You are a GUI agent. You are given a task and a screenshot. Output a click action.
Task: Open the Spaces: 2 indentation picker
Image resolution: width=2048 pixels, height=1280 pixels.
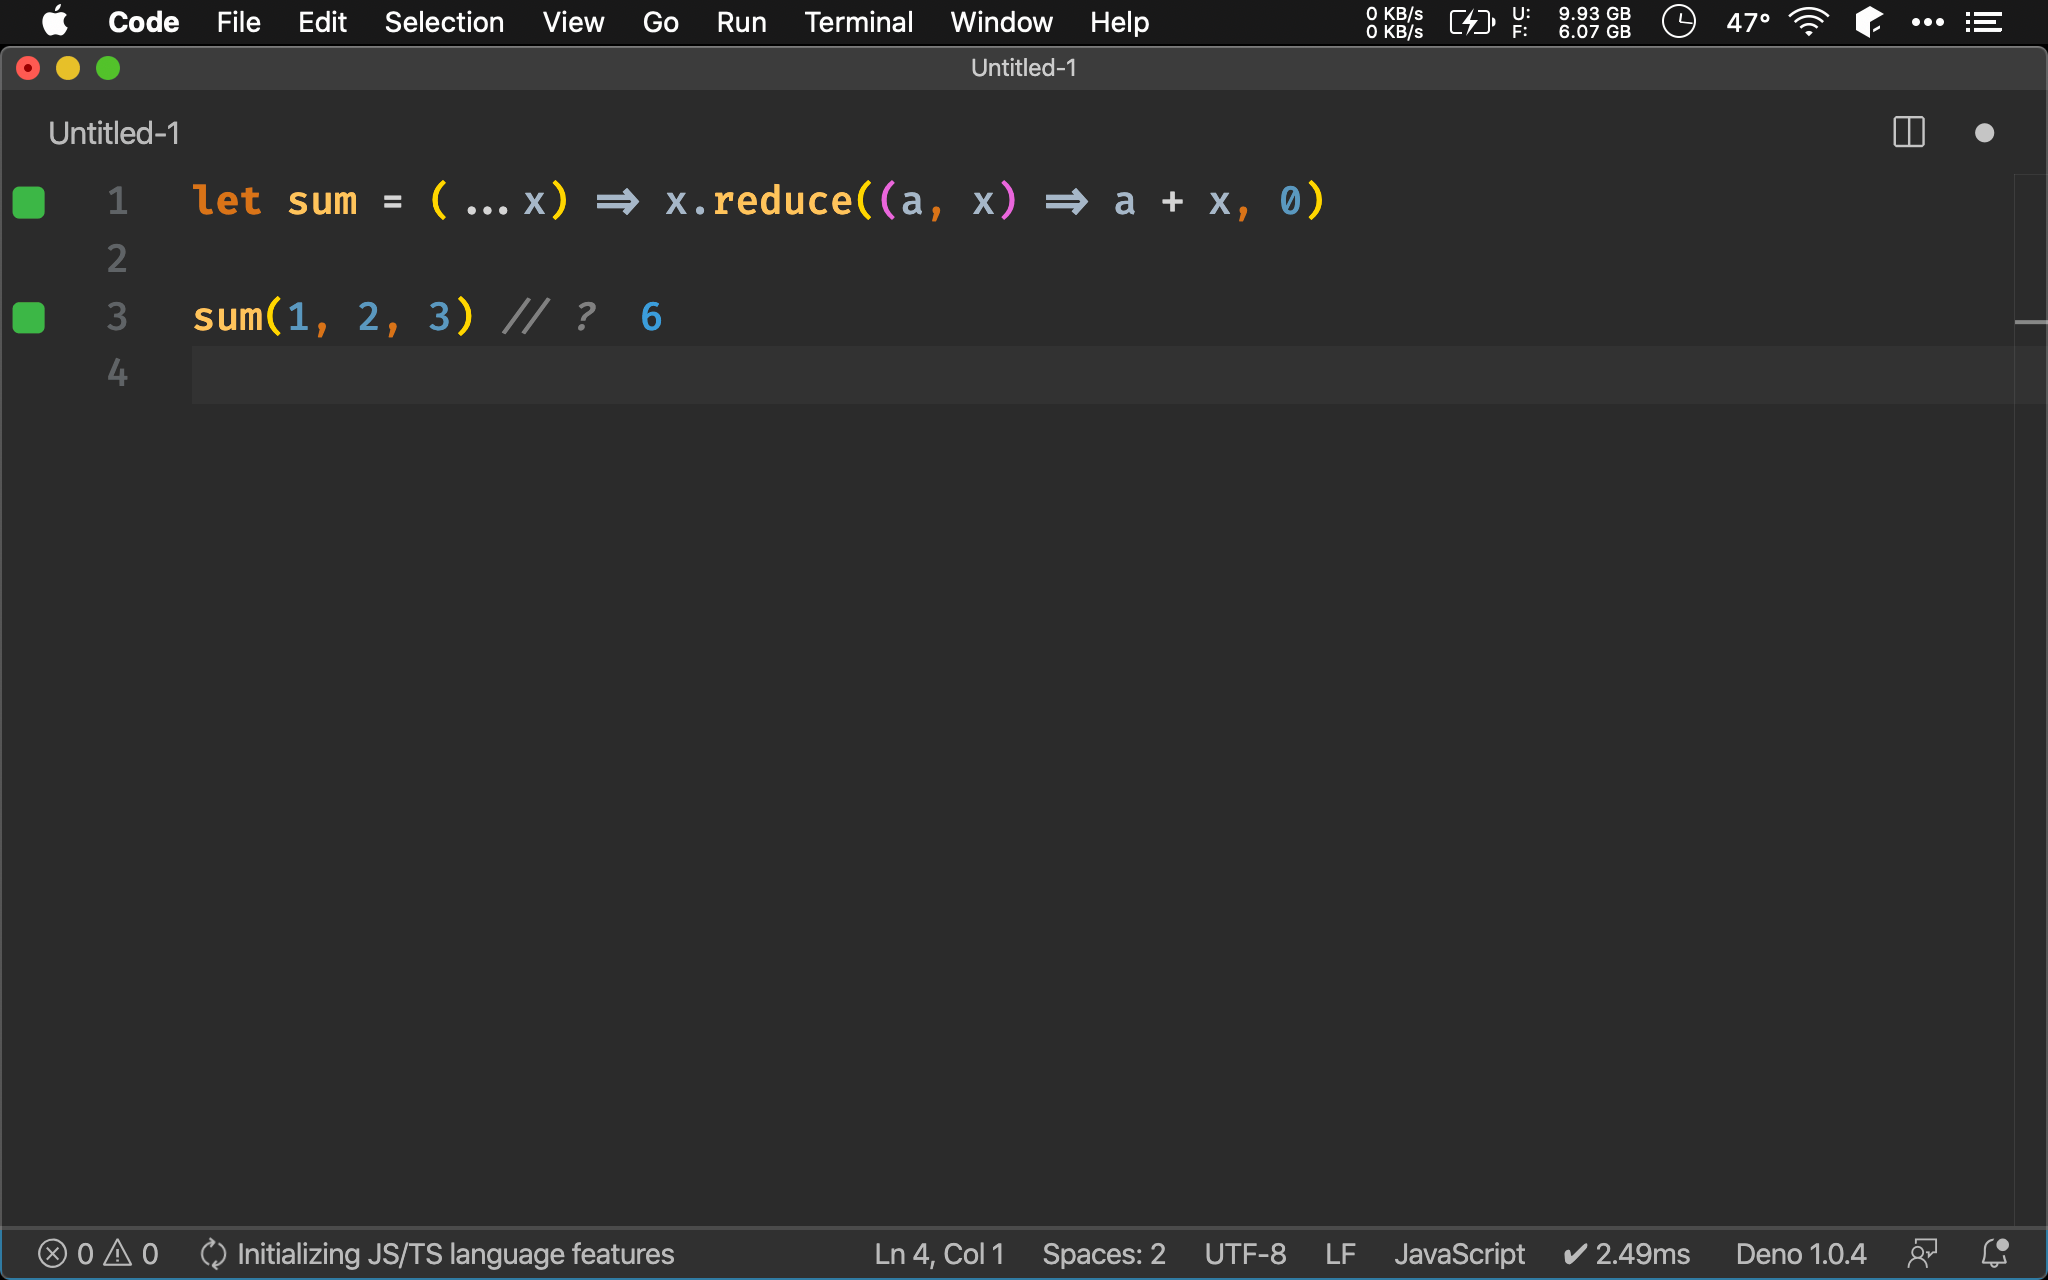1103,1254
